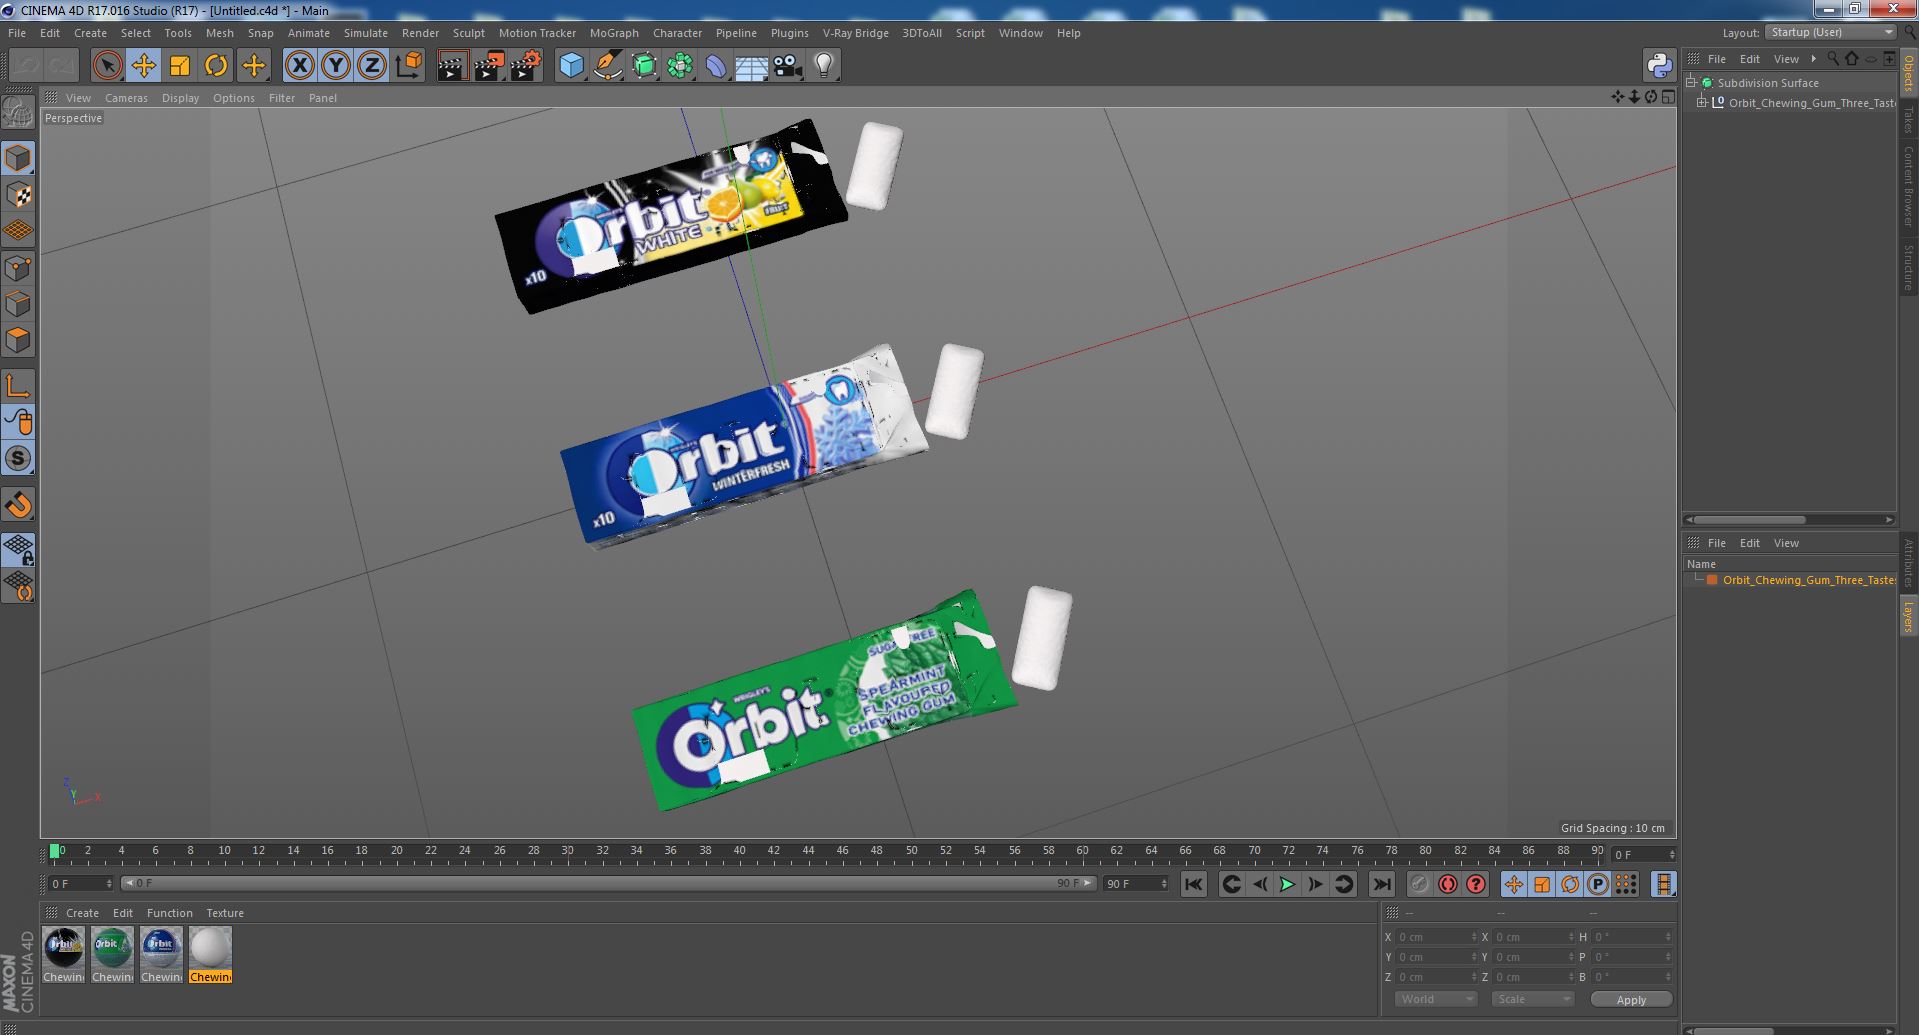Viewport: 1919px width, 1035px height.
Task: Go to end of animation
Action: 1381,884
